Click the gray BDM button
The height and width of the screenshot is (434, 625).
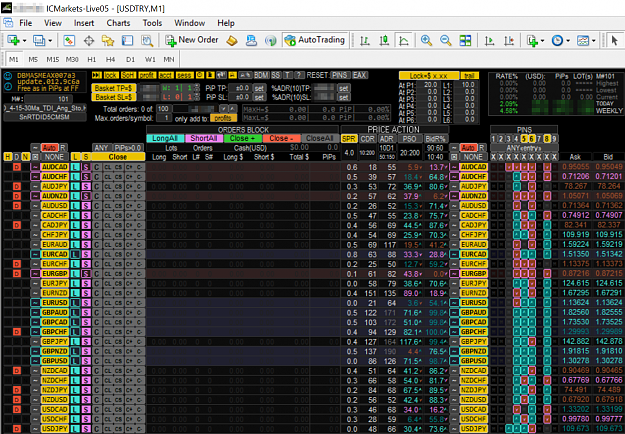261,75
